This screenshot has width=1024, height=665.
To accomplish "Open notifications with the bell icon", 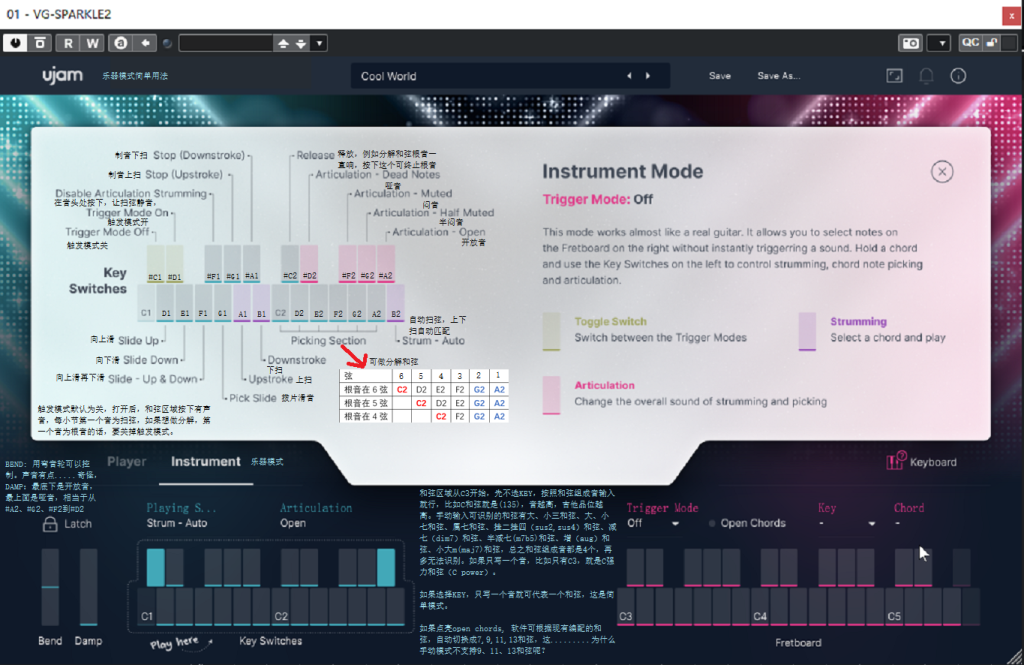I will [926, 76].
